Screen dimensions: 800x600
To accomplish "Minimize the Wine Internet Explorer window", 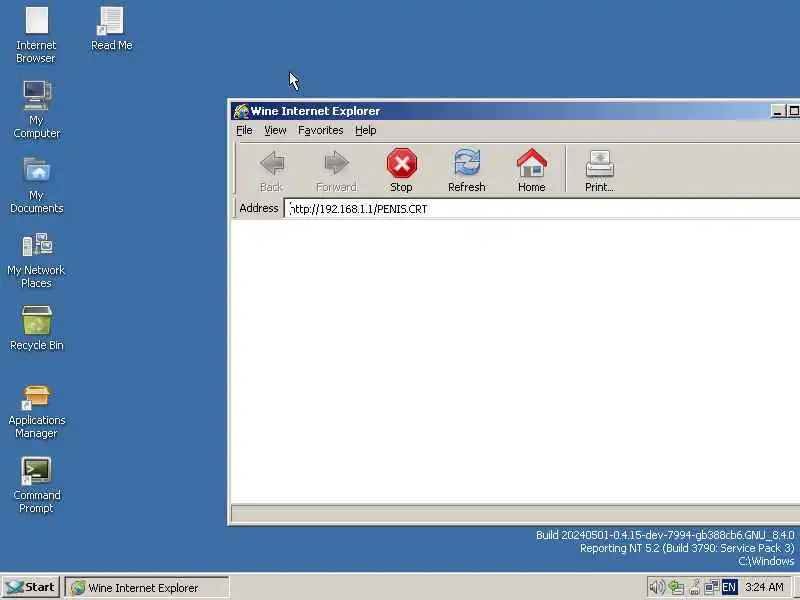I will (778, 111).
